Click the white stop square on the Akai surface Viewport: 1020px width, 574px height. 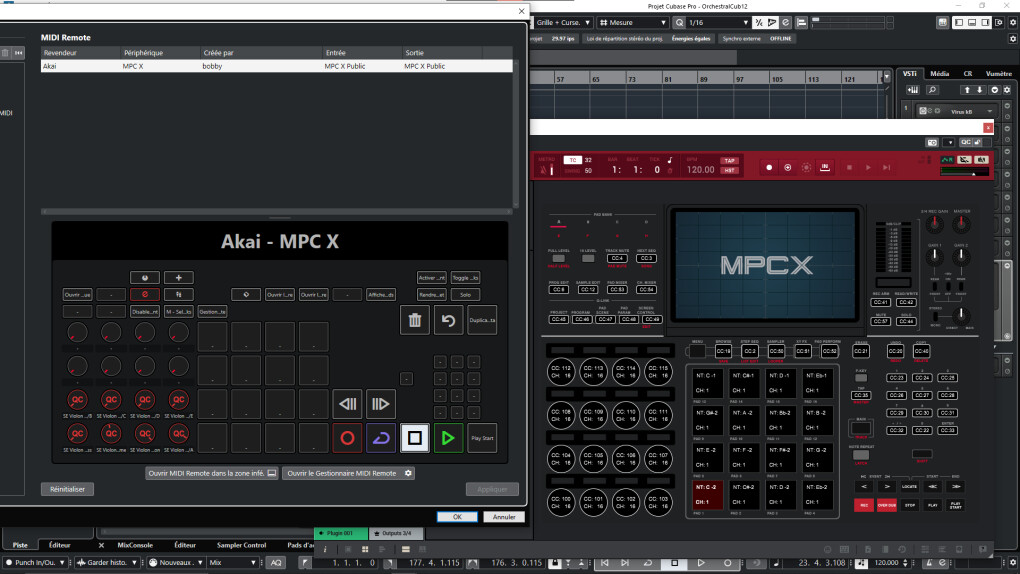(x=414, y=438)
